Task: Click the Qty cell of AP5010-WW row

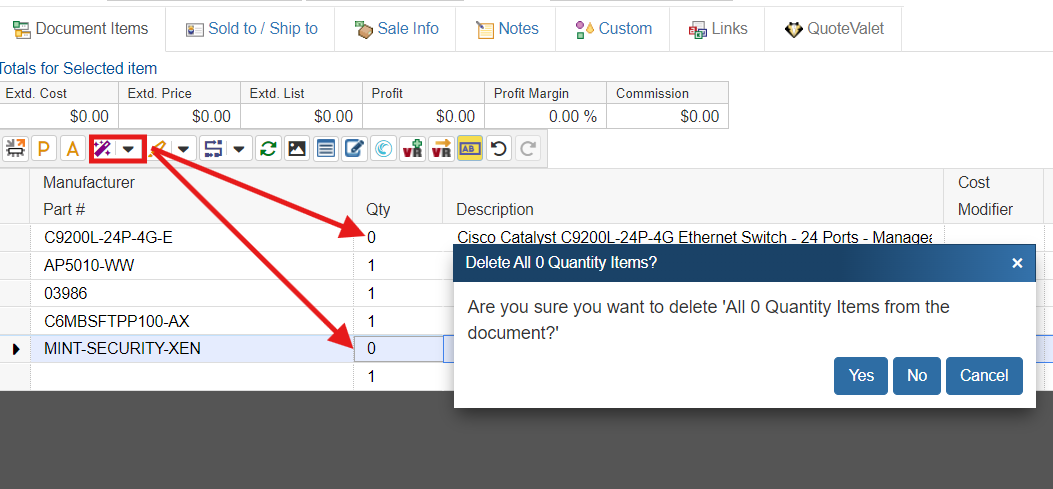Action: pyautogui.click(x=398, y=265)
